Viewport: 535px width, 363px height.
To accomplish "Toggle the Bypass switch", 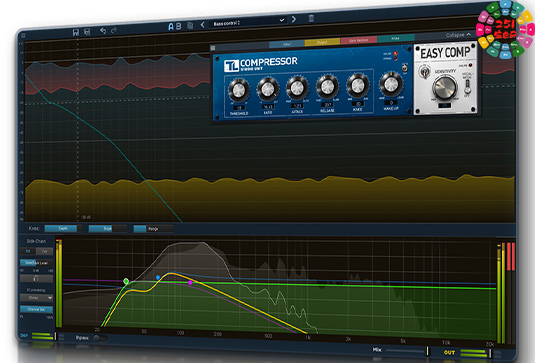I will pos(99,338).
